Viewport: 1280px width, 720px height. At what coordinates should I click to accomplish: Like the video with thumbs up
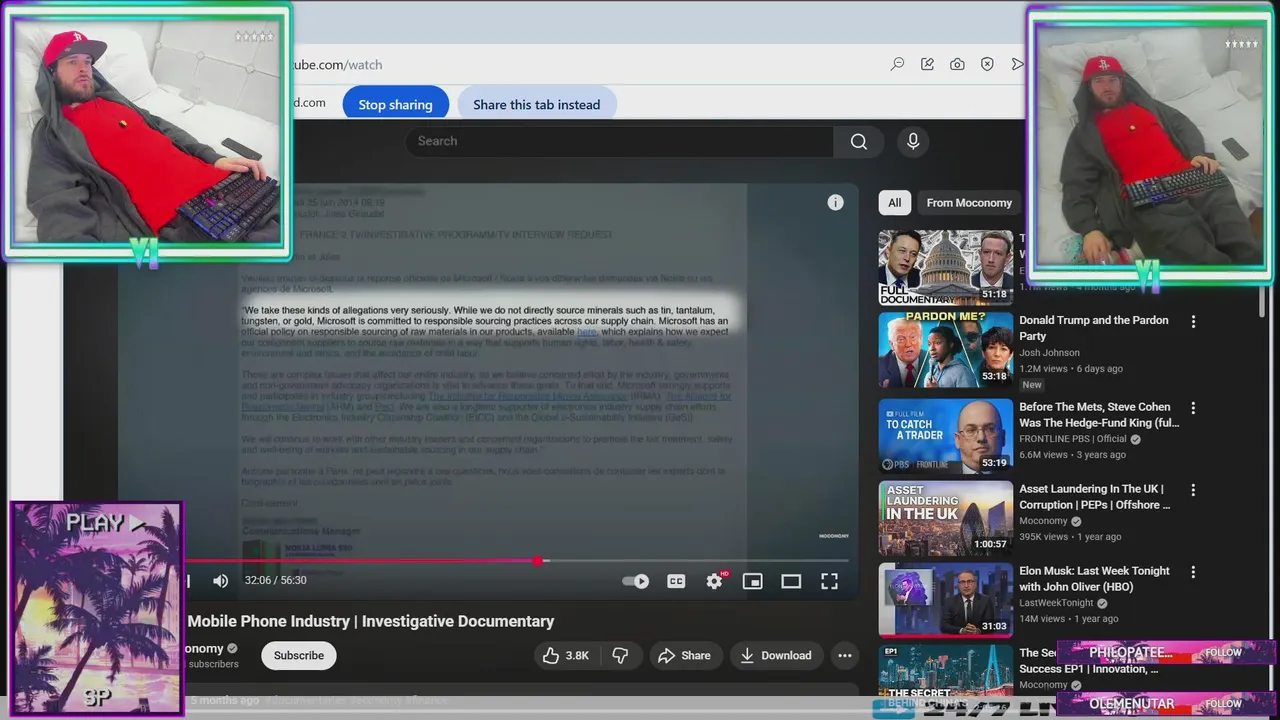566,655
